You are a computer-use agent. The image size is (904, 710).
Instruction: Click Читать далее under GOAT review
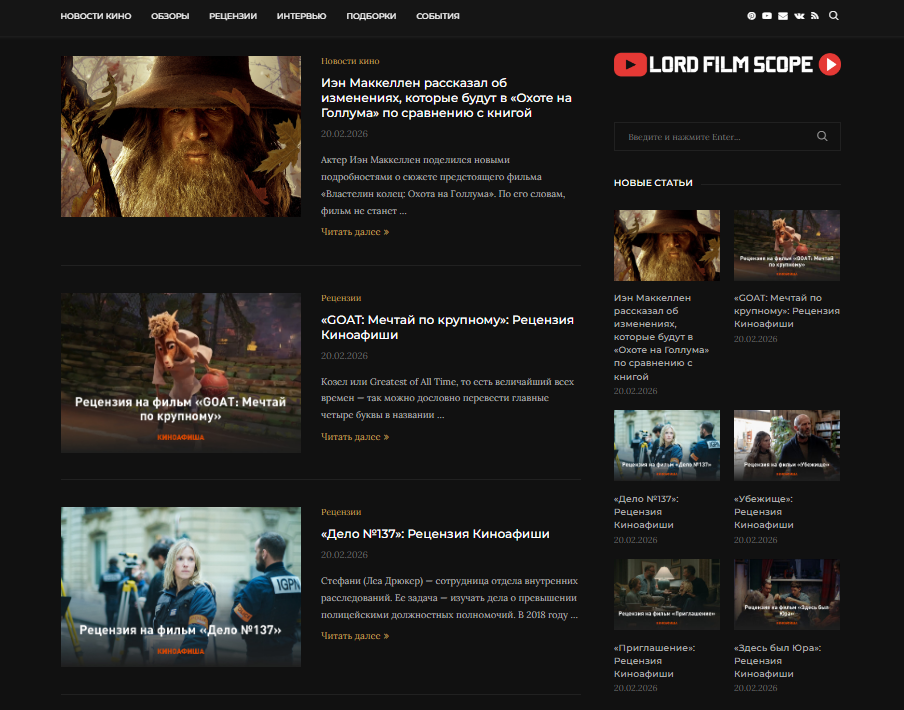(355, 437)
